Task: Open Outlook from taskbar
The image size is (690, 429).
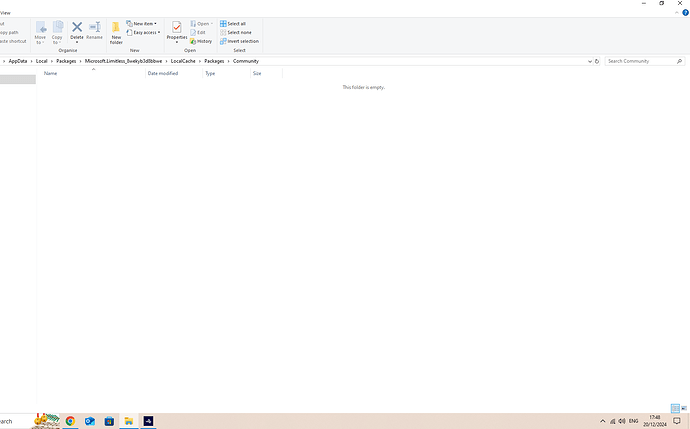Action: [x=90, y=421]
